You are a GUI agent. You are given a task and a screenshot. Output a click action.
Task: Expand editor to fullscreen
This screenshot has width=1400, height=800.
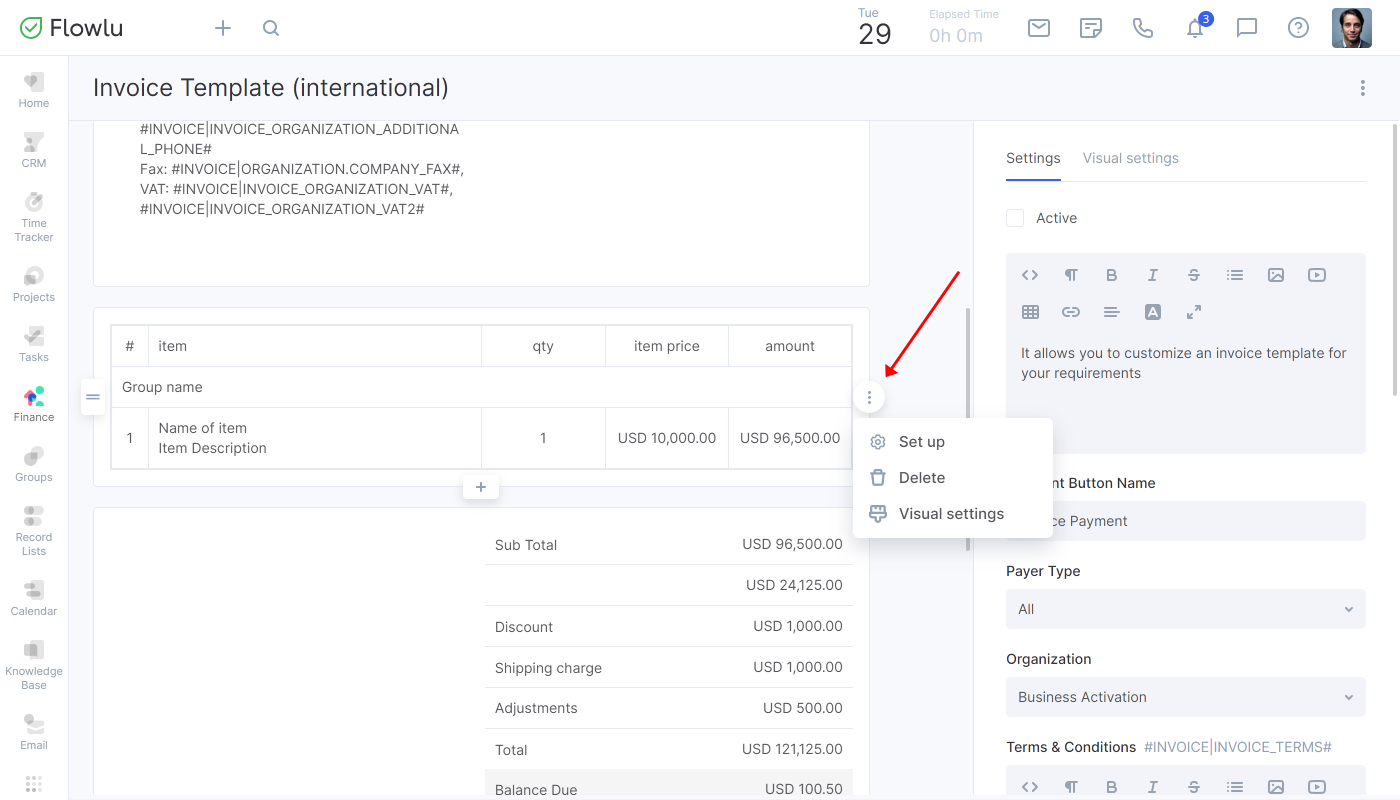1194,312
